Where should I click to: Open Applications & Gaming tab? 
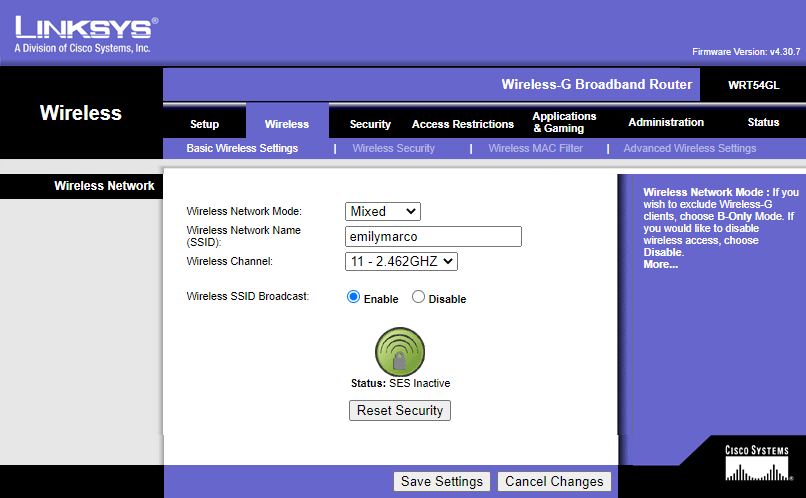pyautogui.click(x=564, y=122)
